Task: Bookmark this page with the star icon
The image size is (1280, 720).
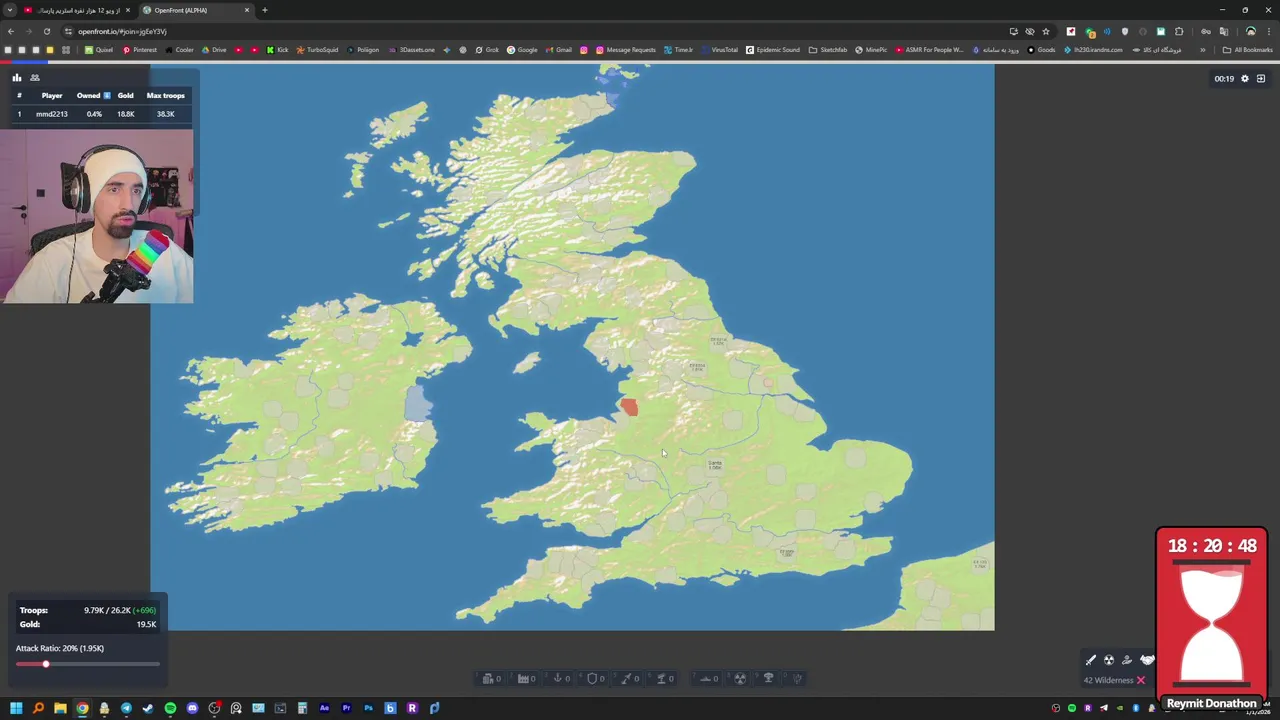Action: coord(1046,31)
